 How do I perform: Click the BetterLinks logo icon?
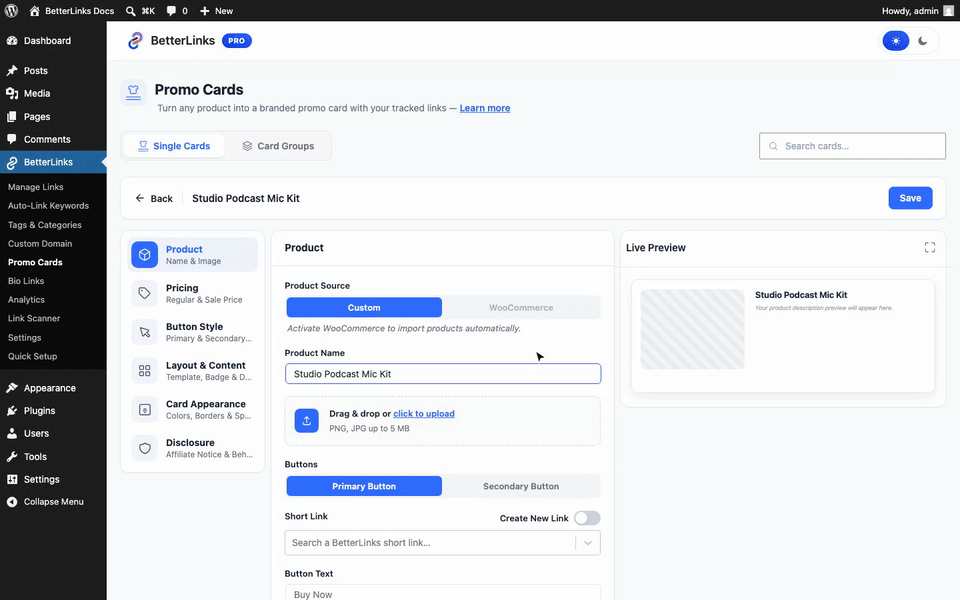tap(135, 40)
